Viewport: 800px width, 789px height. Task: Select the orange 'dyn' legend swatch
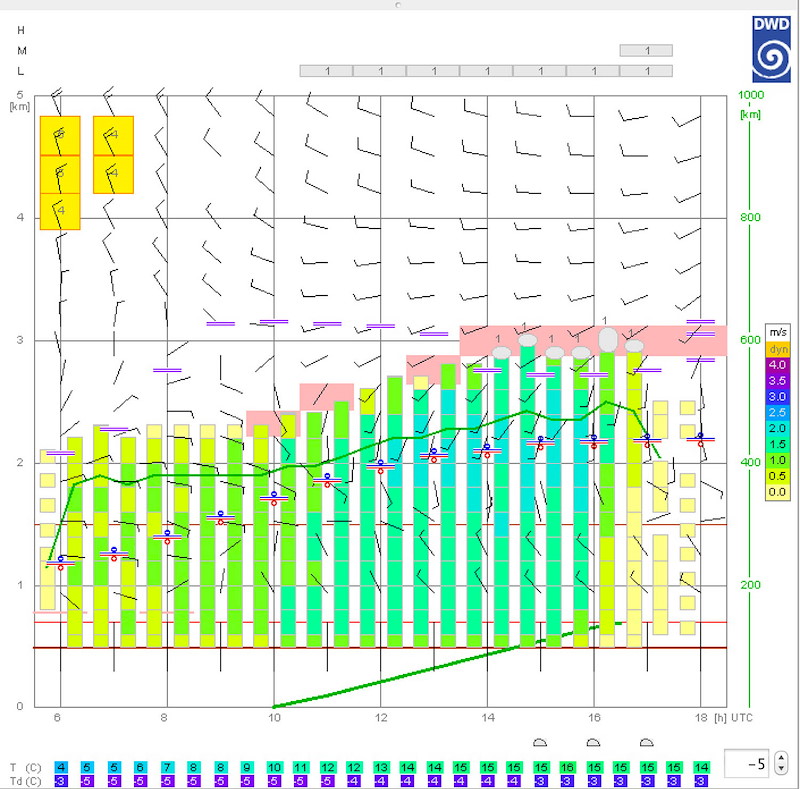coord(778,349)
